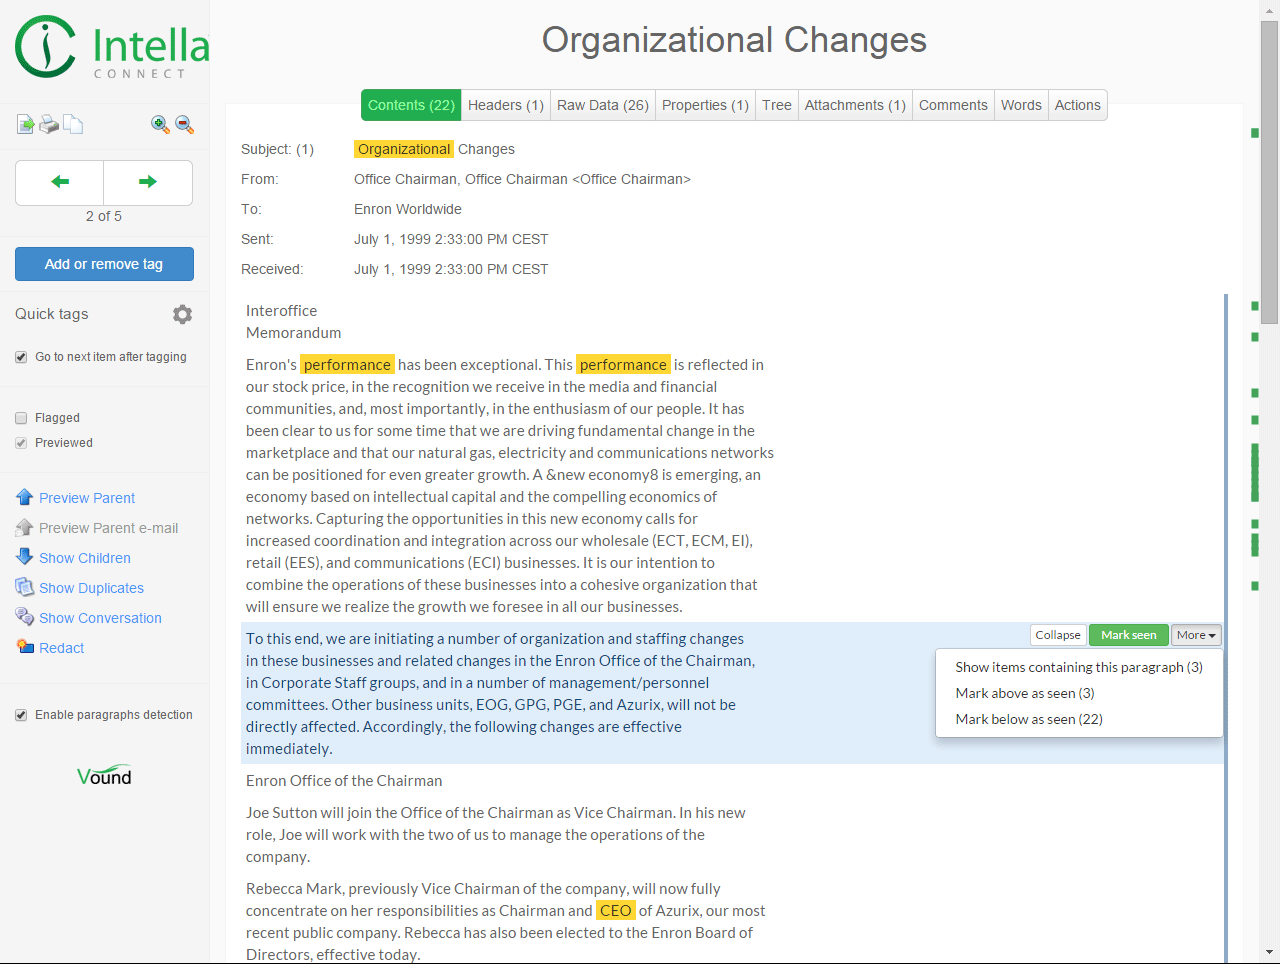
Task: Click the Show Duplicates link
Action: [91, 588]
